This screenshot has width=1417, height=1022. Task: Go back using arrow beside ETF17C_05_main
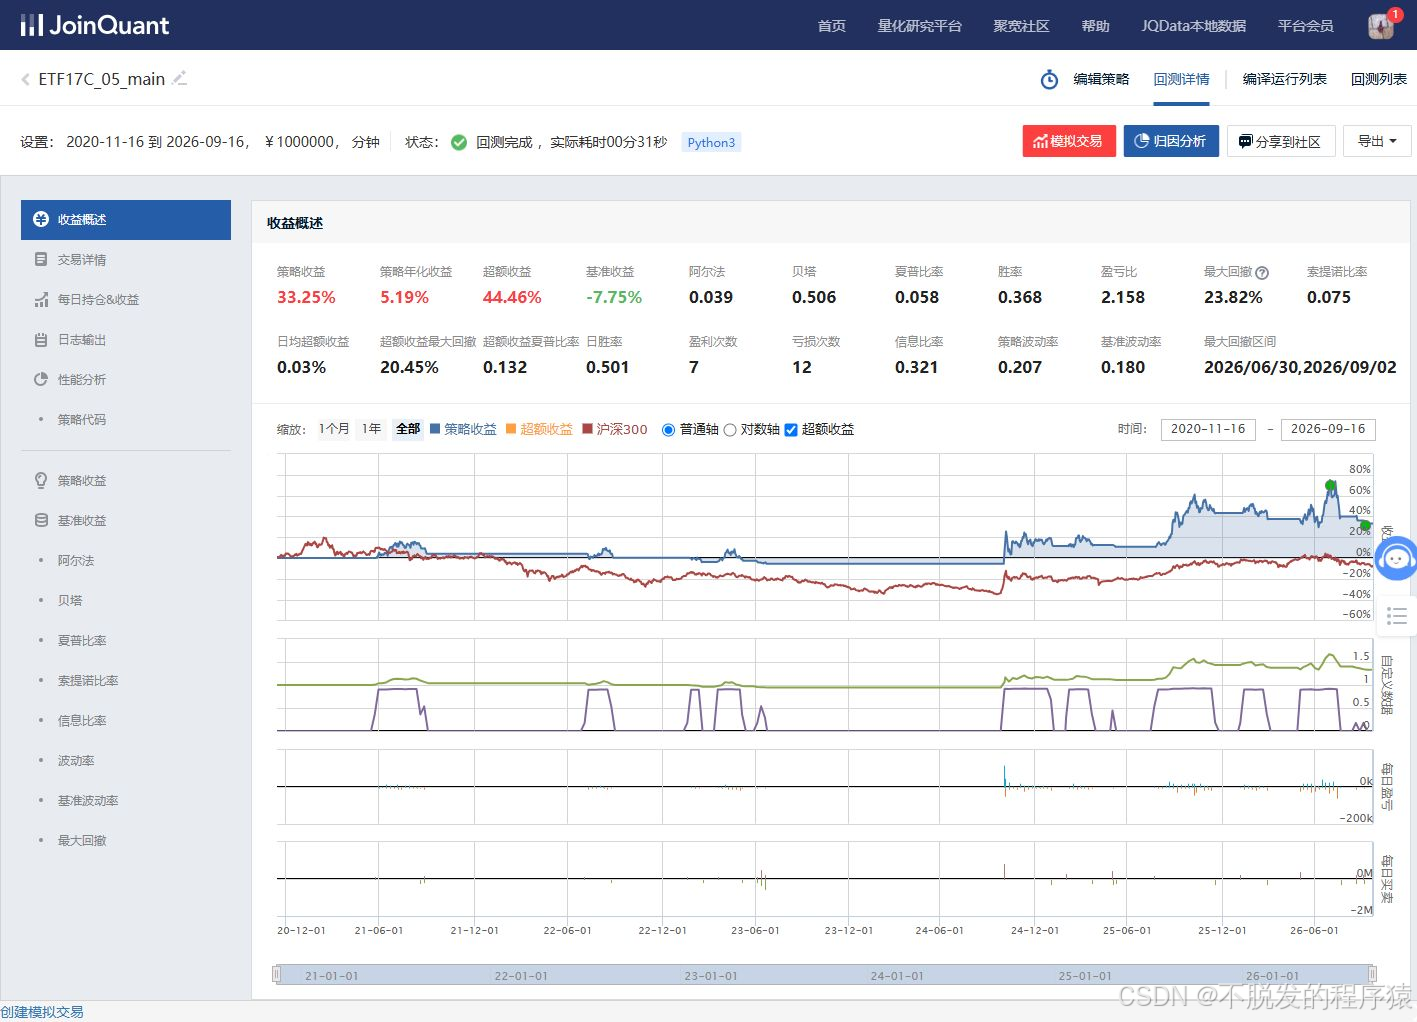(x=25, y=79)
